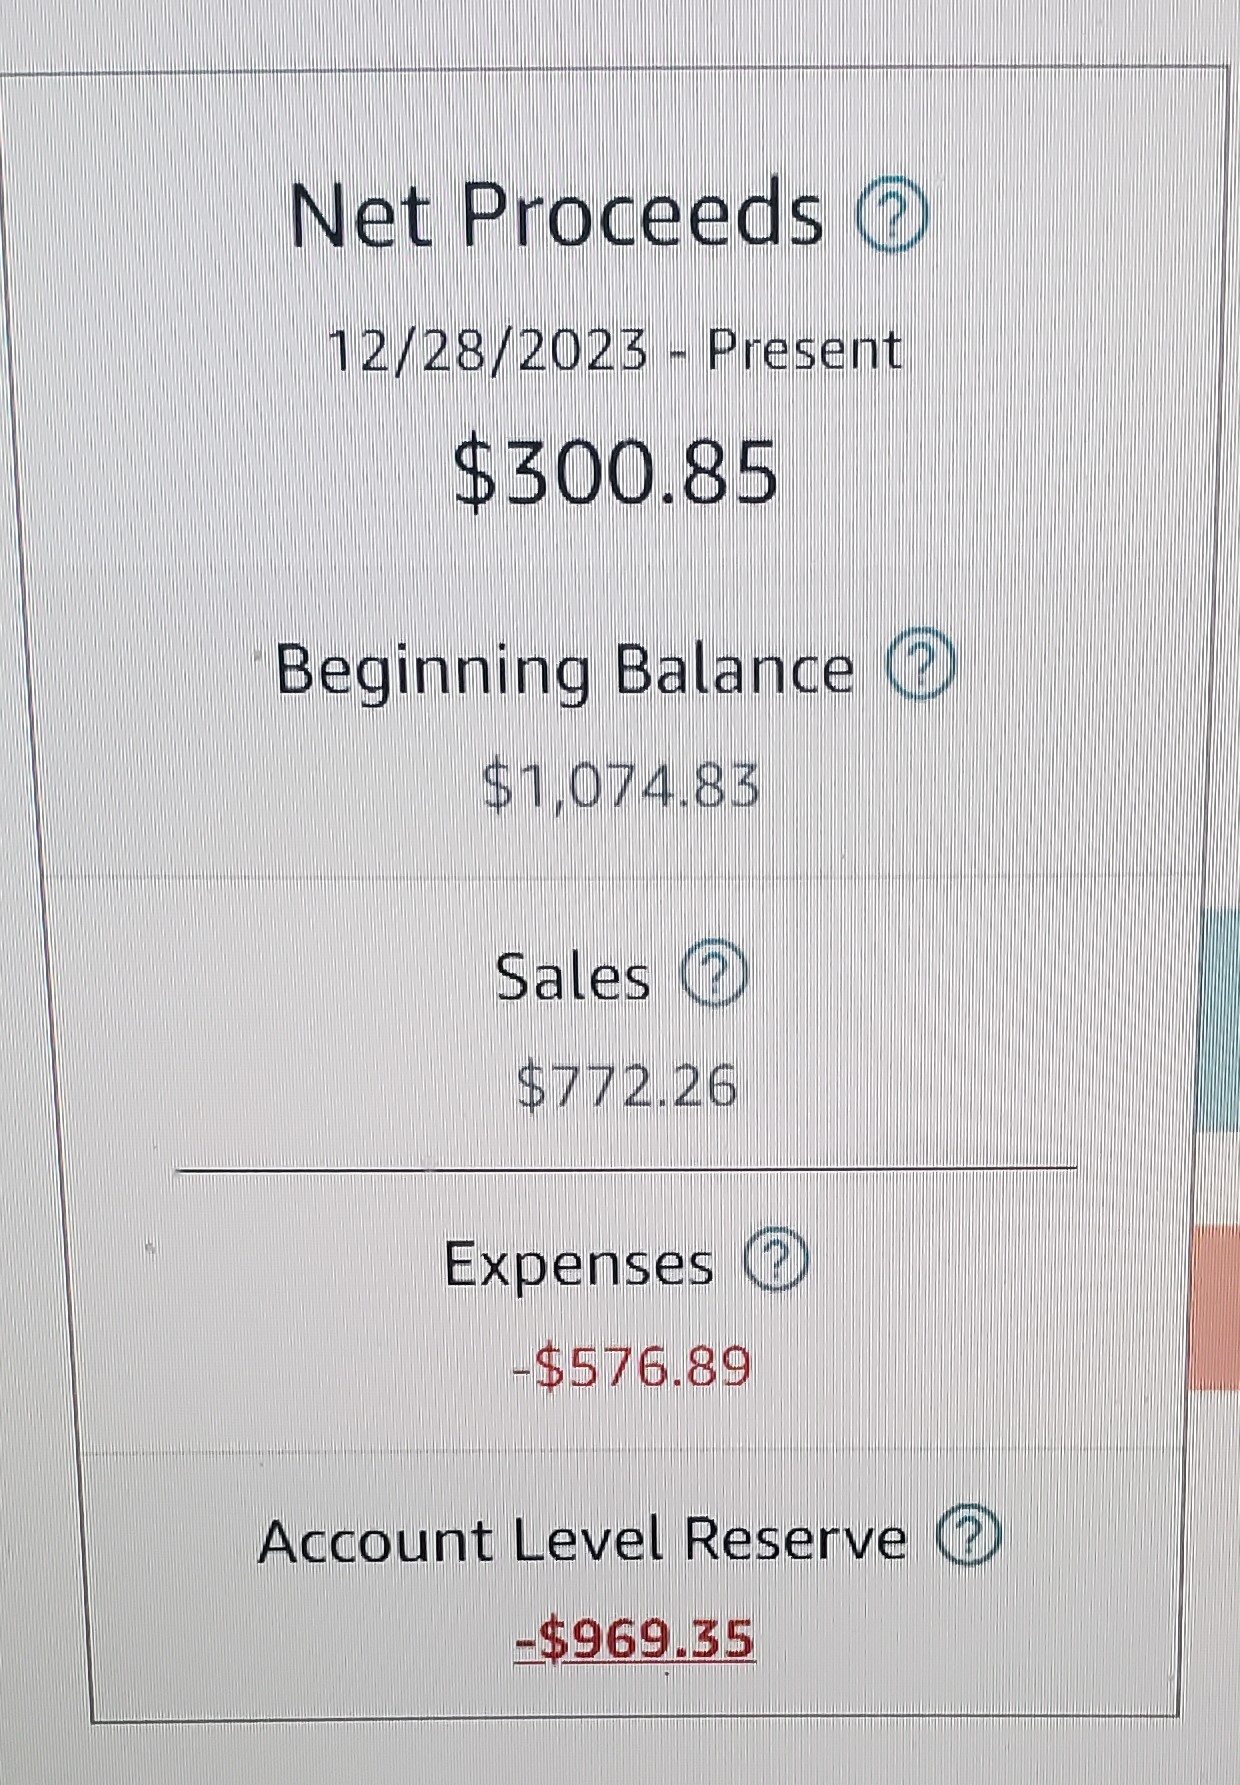Viewport: 1240px width, 1785px height.
Task: Select the 12/28/2023 start date text
Action: click(488, 351)
